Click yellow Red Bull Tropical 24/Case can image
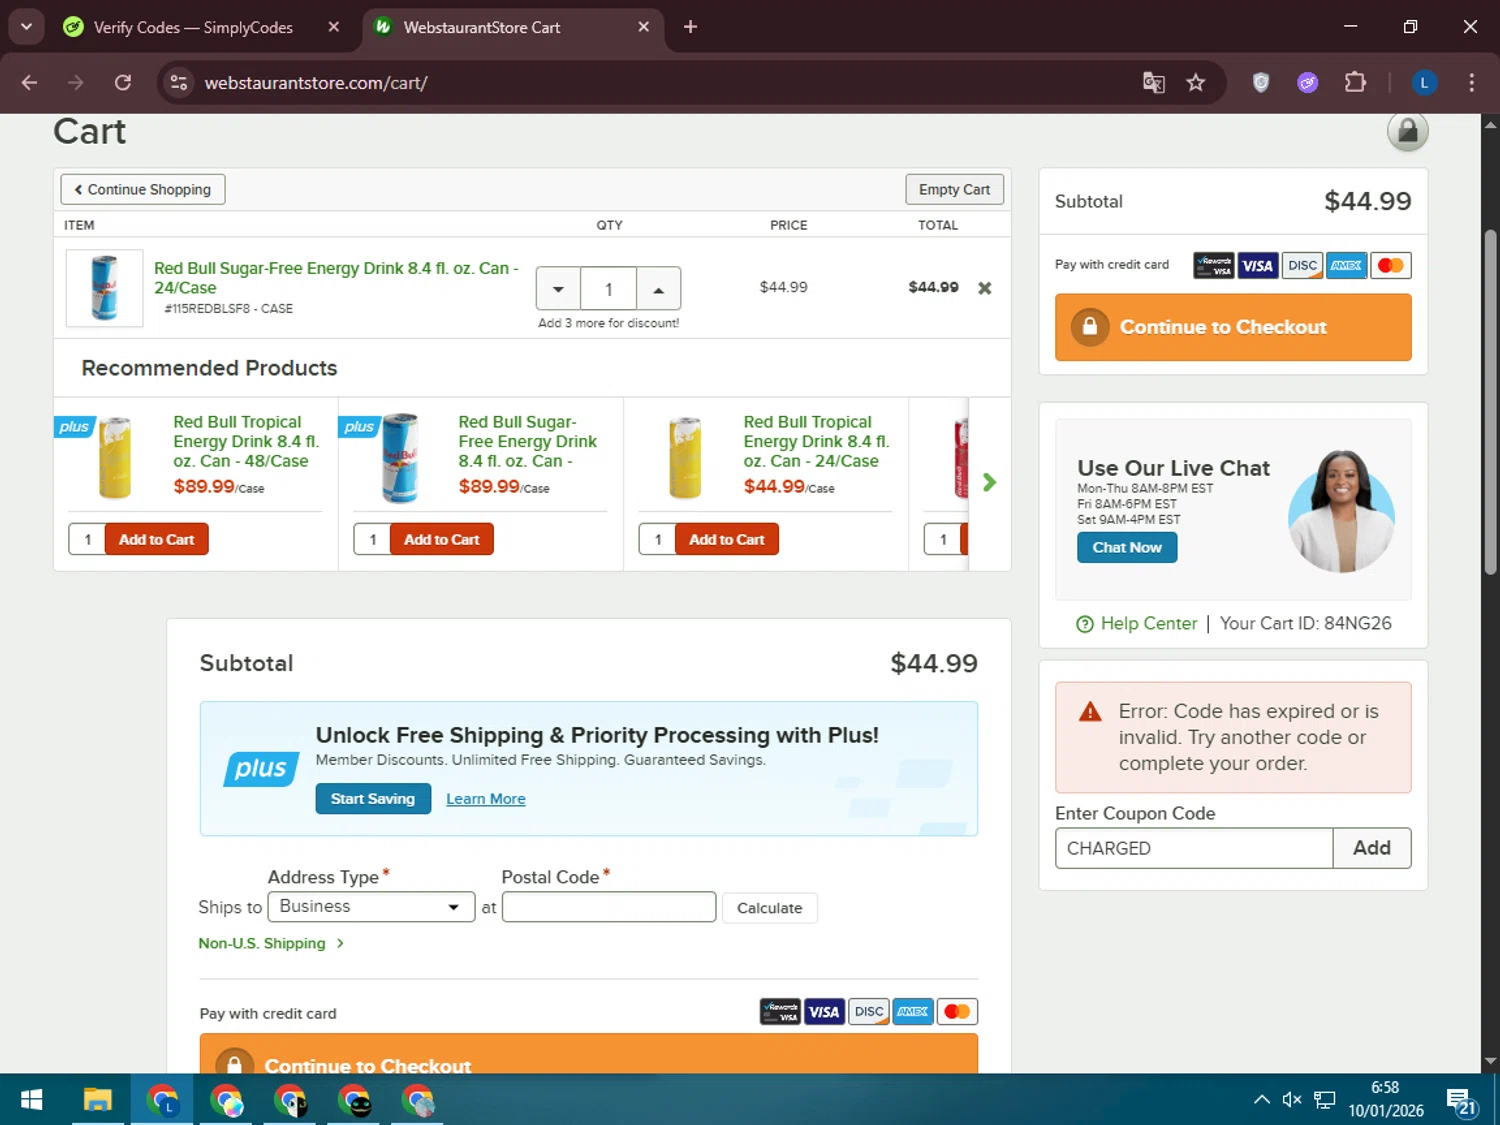The width and height of the screenshot is (1500, 1125). coord(685,458)
